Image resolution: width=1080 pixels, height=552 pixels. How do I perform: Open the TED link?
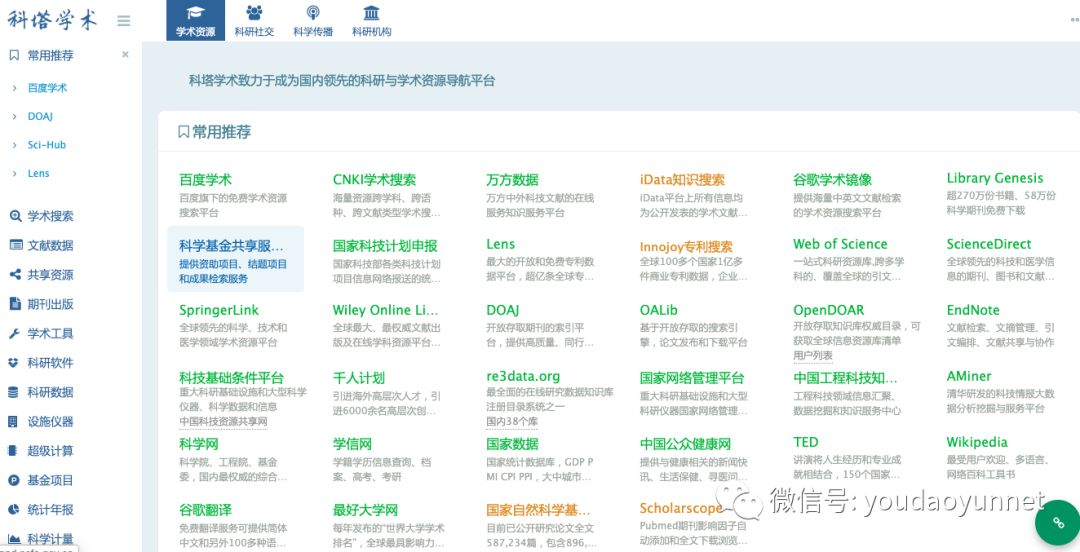(x=806, y=442)
